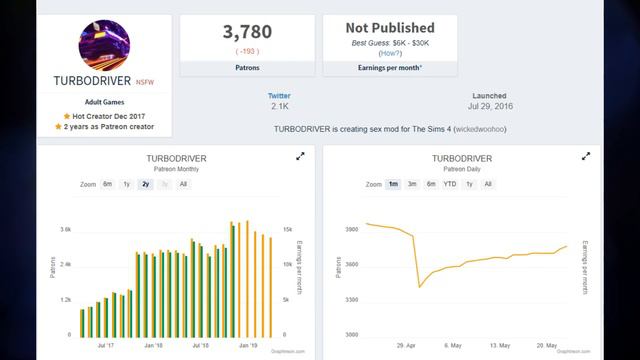
Task: Expand the Patreon Monthly chart to fullscreen
Action: 300,156
